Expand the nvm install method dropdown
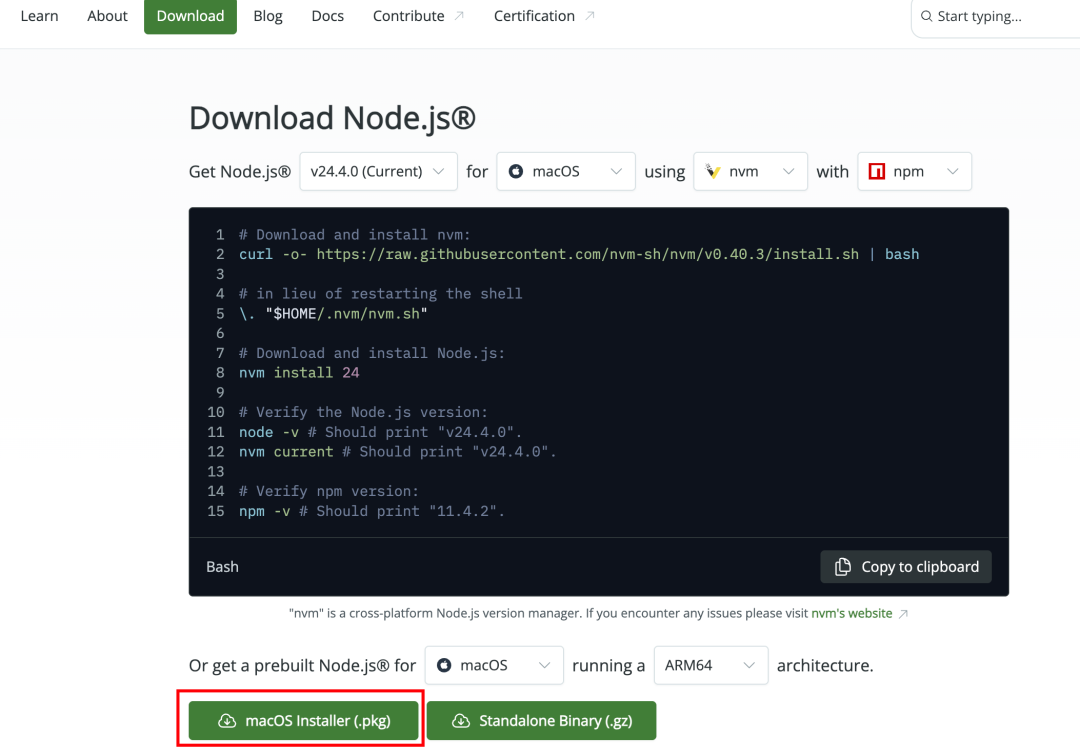The width and height of the screenshot is (1080, 756). coord(750,171)
